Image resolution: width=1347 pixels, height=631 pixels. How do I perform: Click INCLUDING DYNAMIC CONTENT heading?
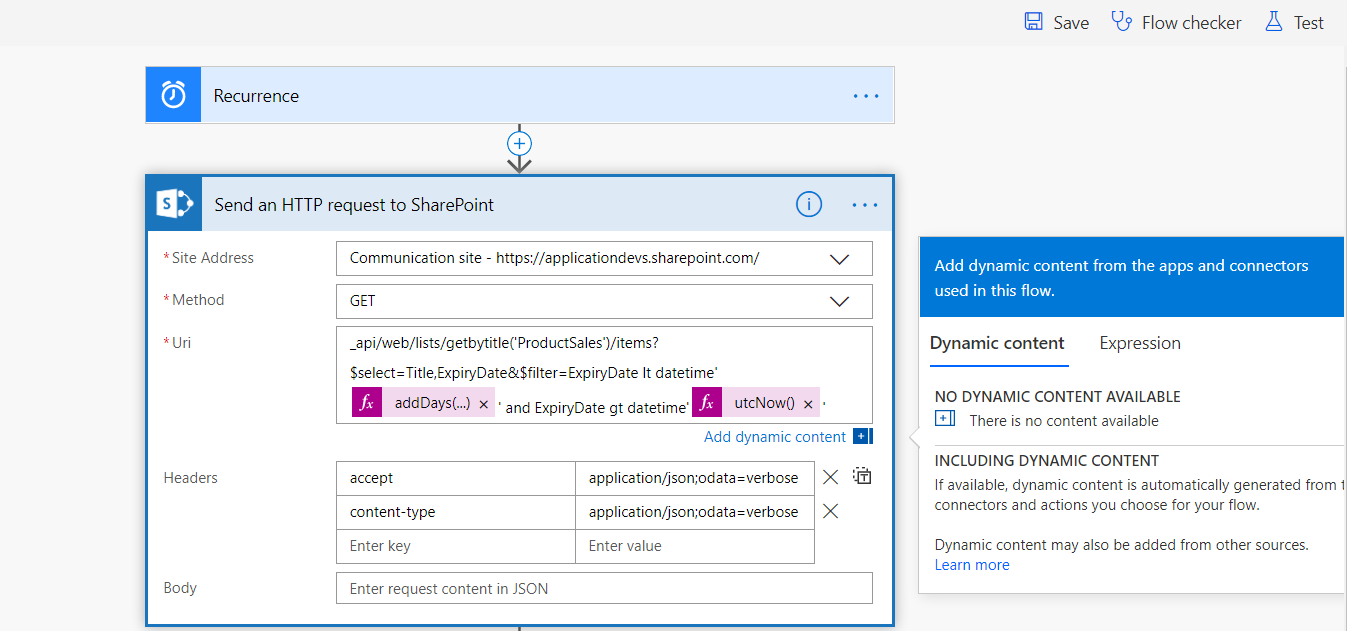point(1047,461)
